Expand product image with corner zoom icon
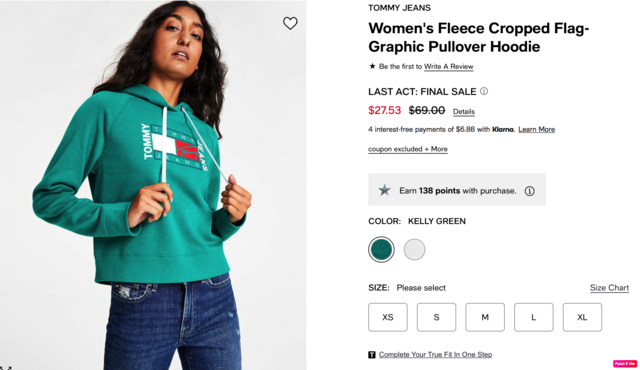This screenshot has width=640, height=370. coord(5,367)
